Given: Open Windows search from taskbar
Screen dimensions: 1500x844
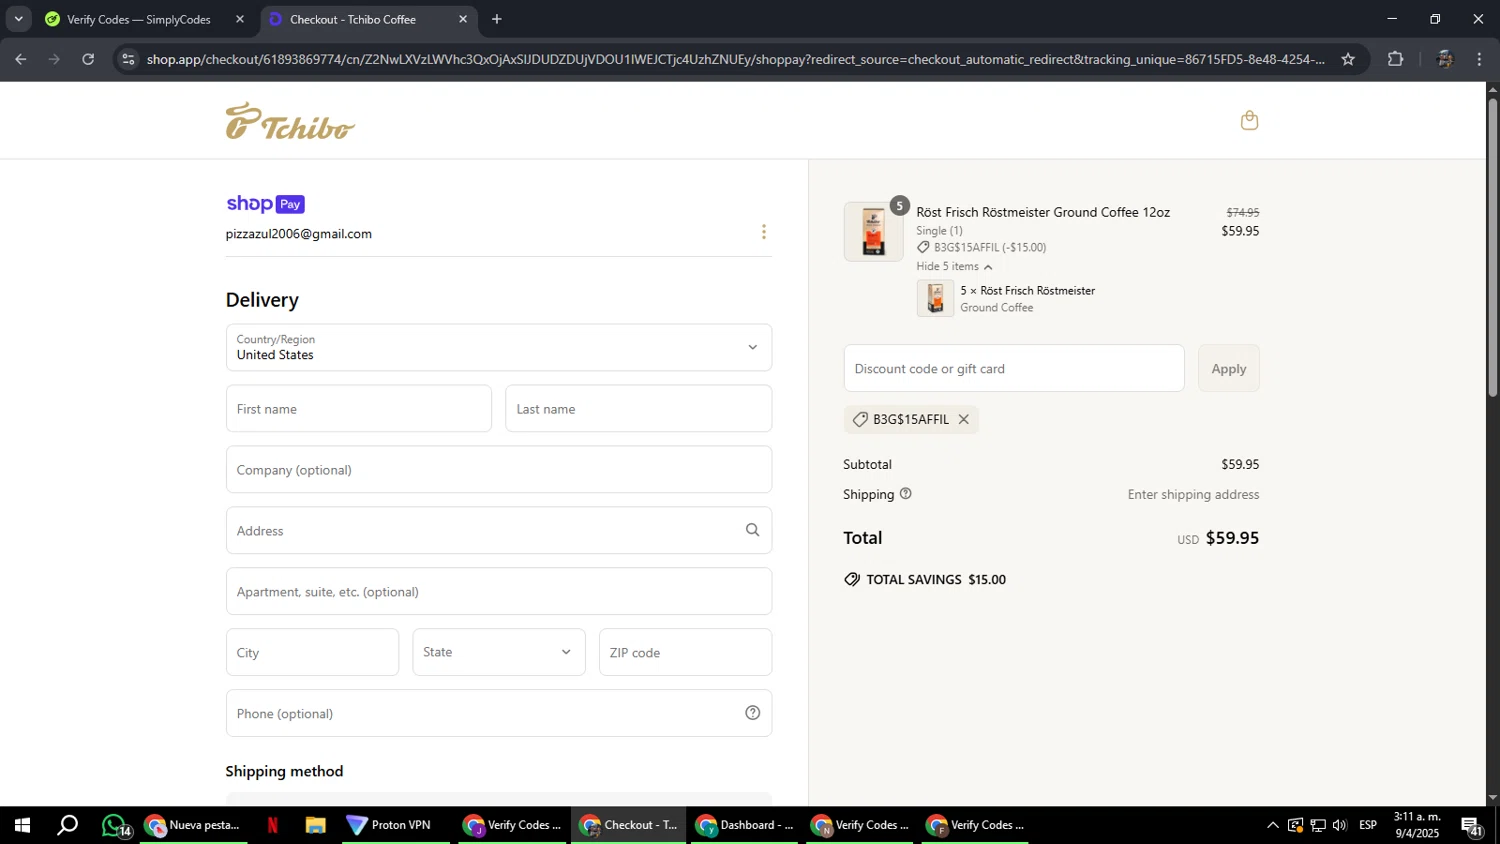Looking at the screenshot, I should (67, 825).
